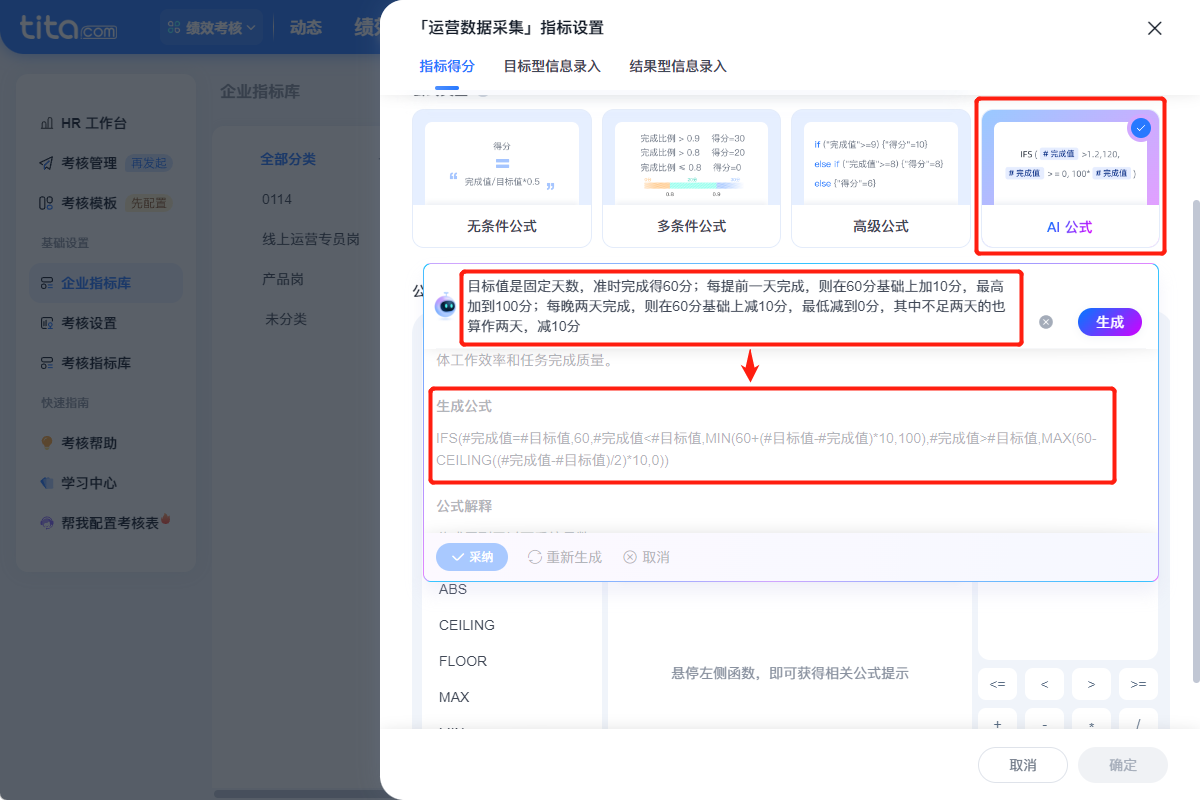
Task: Click the 考核管理 paper-plane icon
Action: tap(46, 163)
